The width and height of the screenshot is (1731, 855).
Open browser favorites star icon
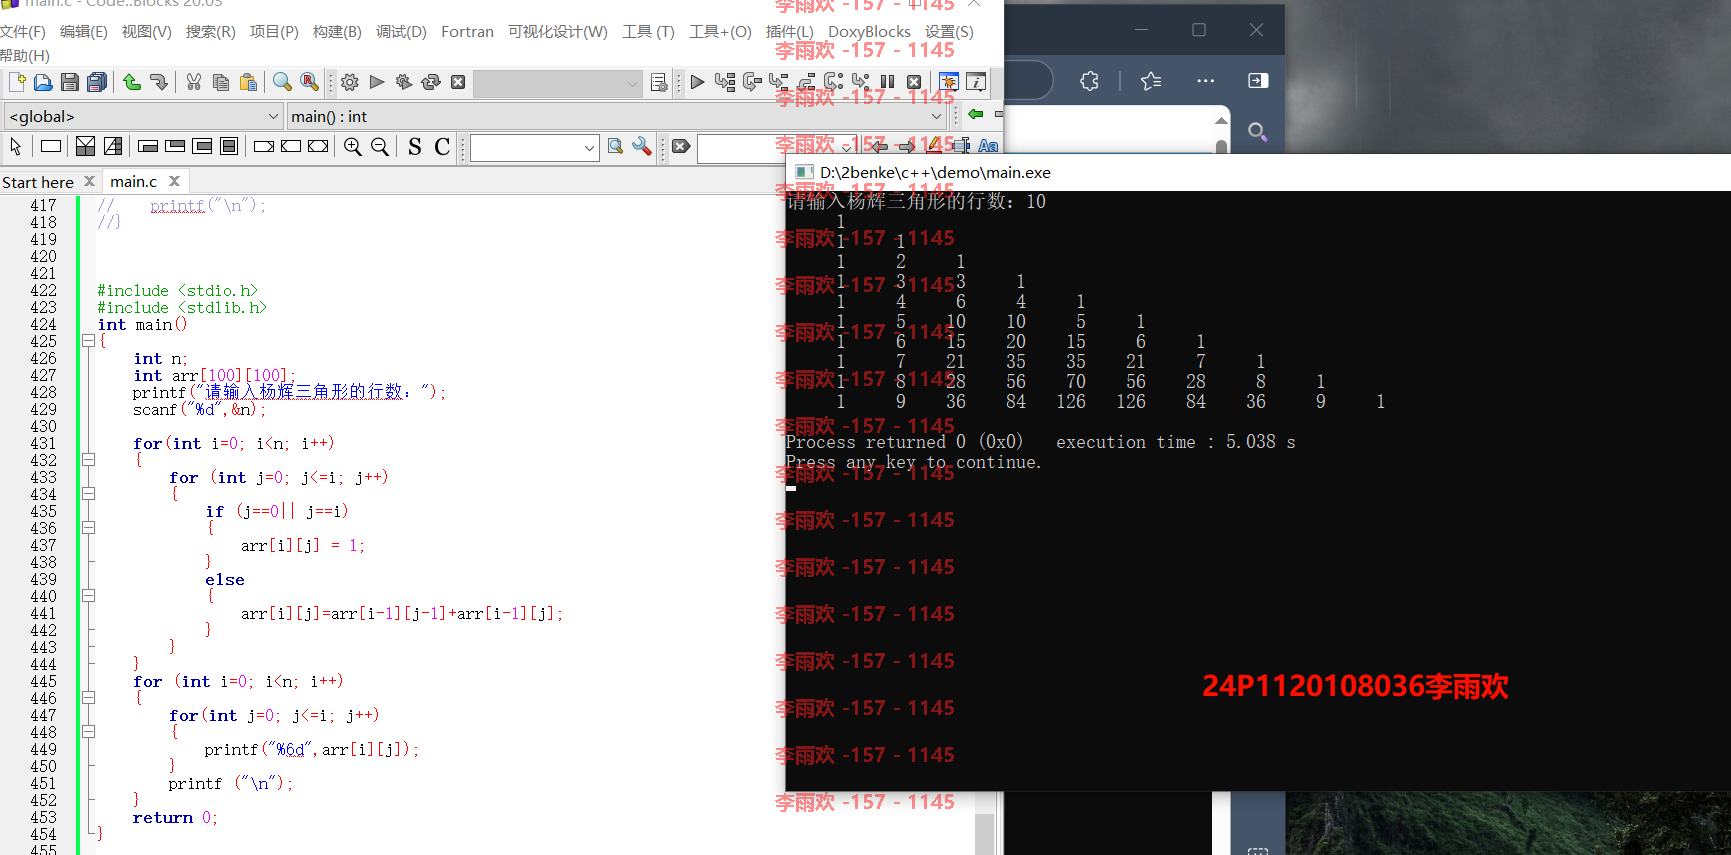[x=1151, y=81]
